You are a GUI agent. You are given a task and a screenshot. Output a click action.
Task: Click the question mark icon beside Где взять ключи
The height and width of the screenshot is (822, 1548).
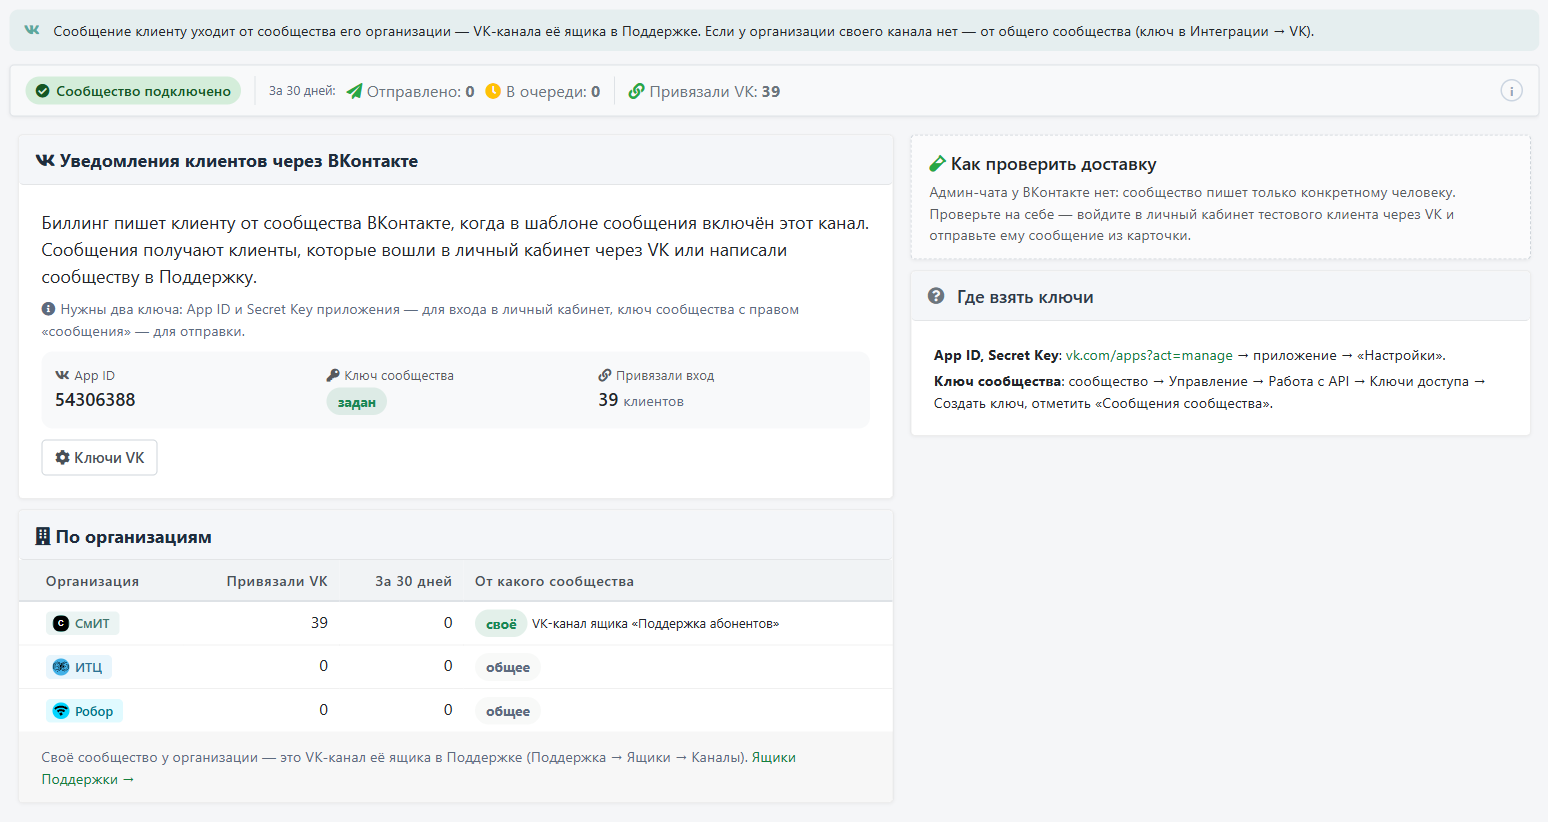(936, 296)
